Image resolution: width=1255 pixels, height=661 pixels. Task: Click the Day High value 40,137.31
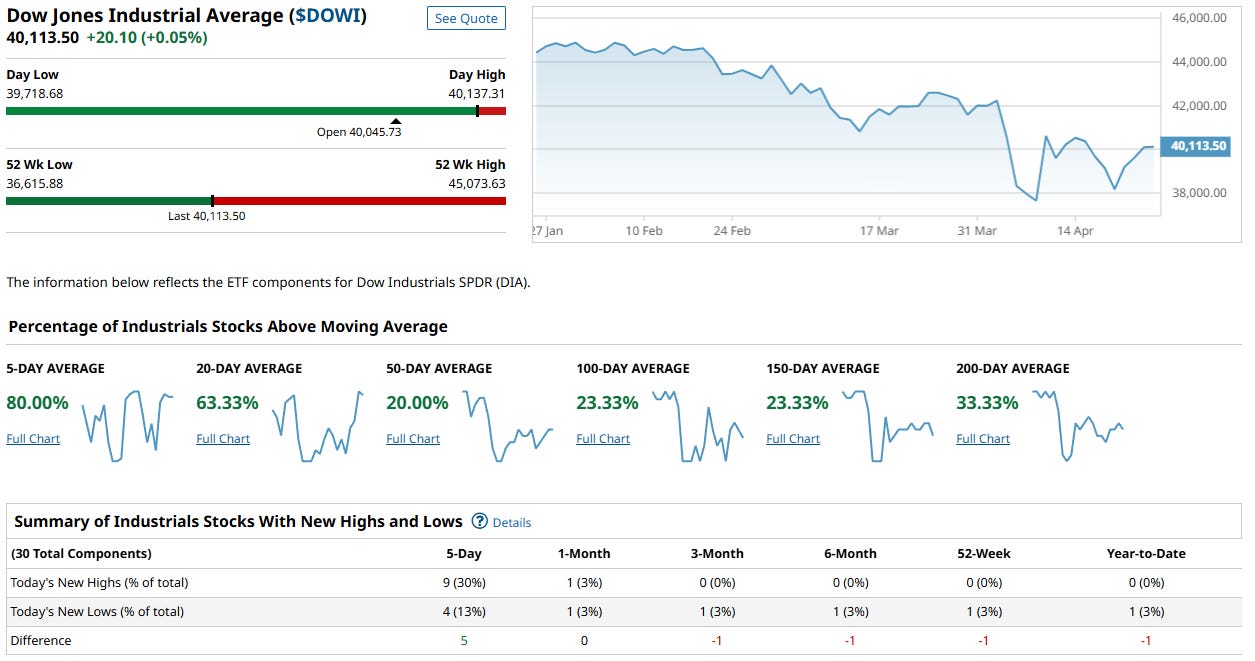point(477,93)
